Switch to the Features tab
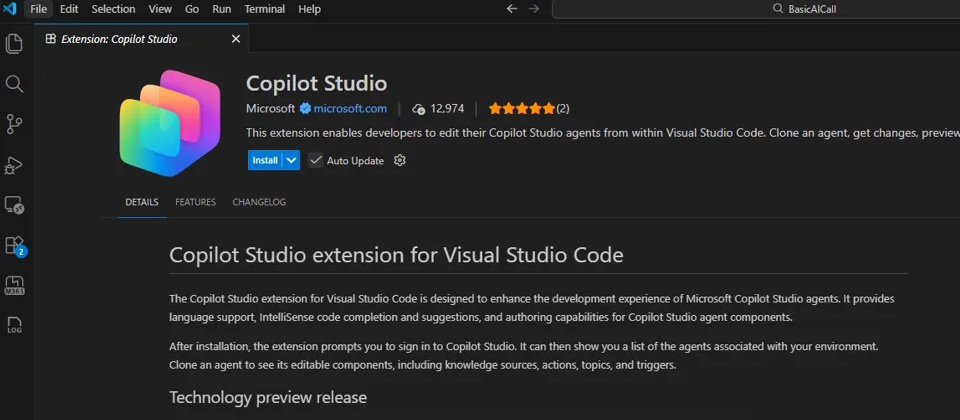 coord(195,202)
